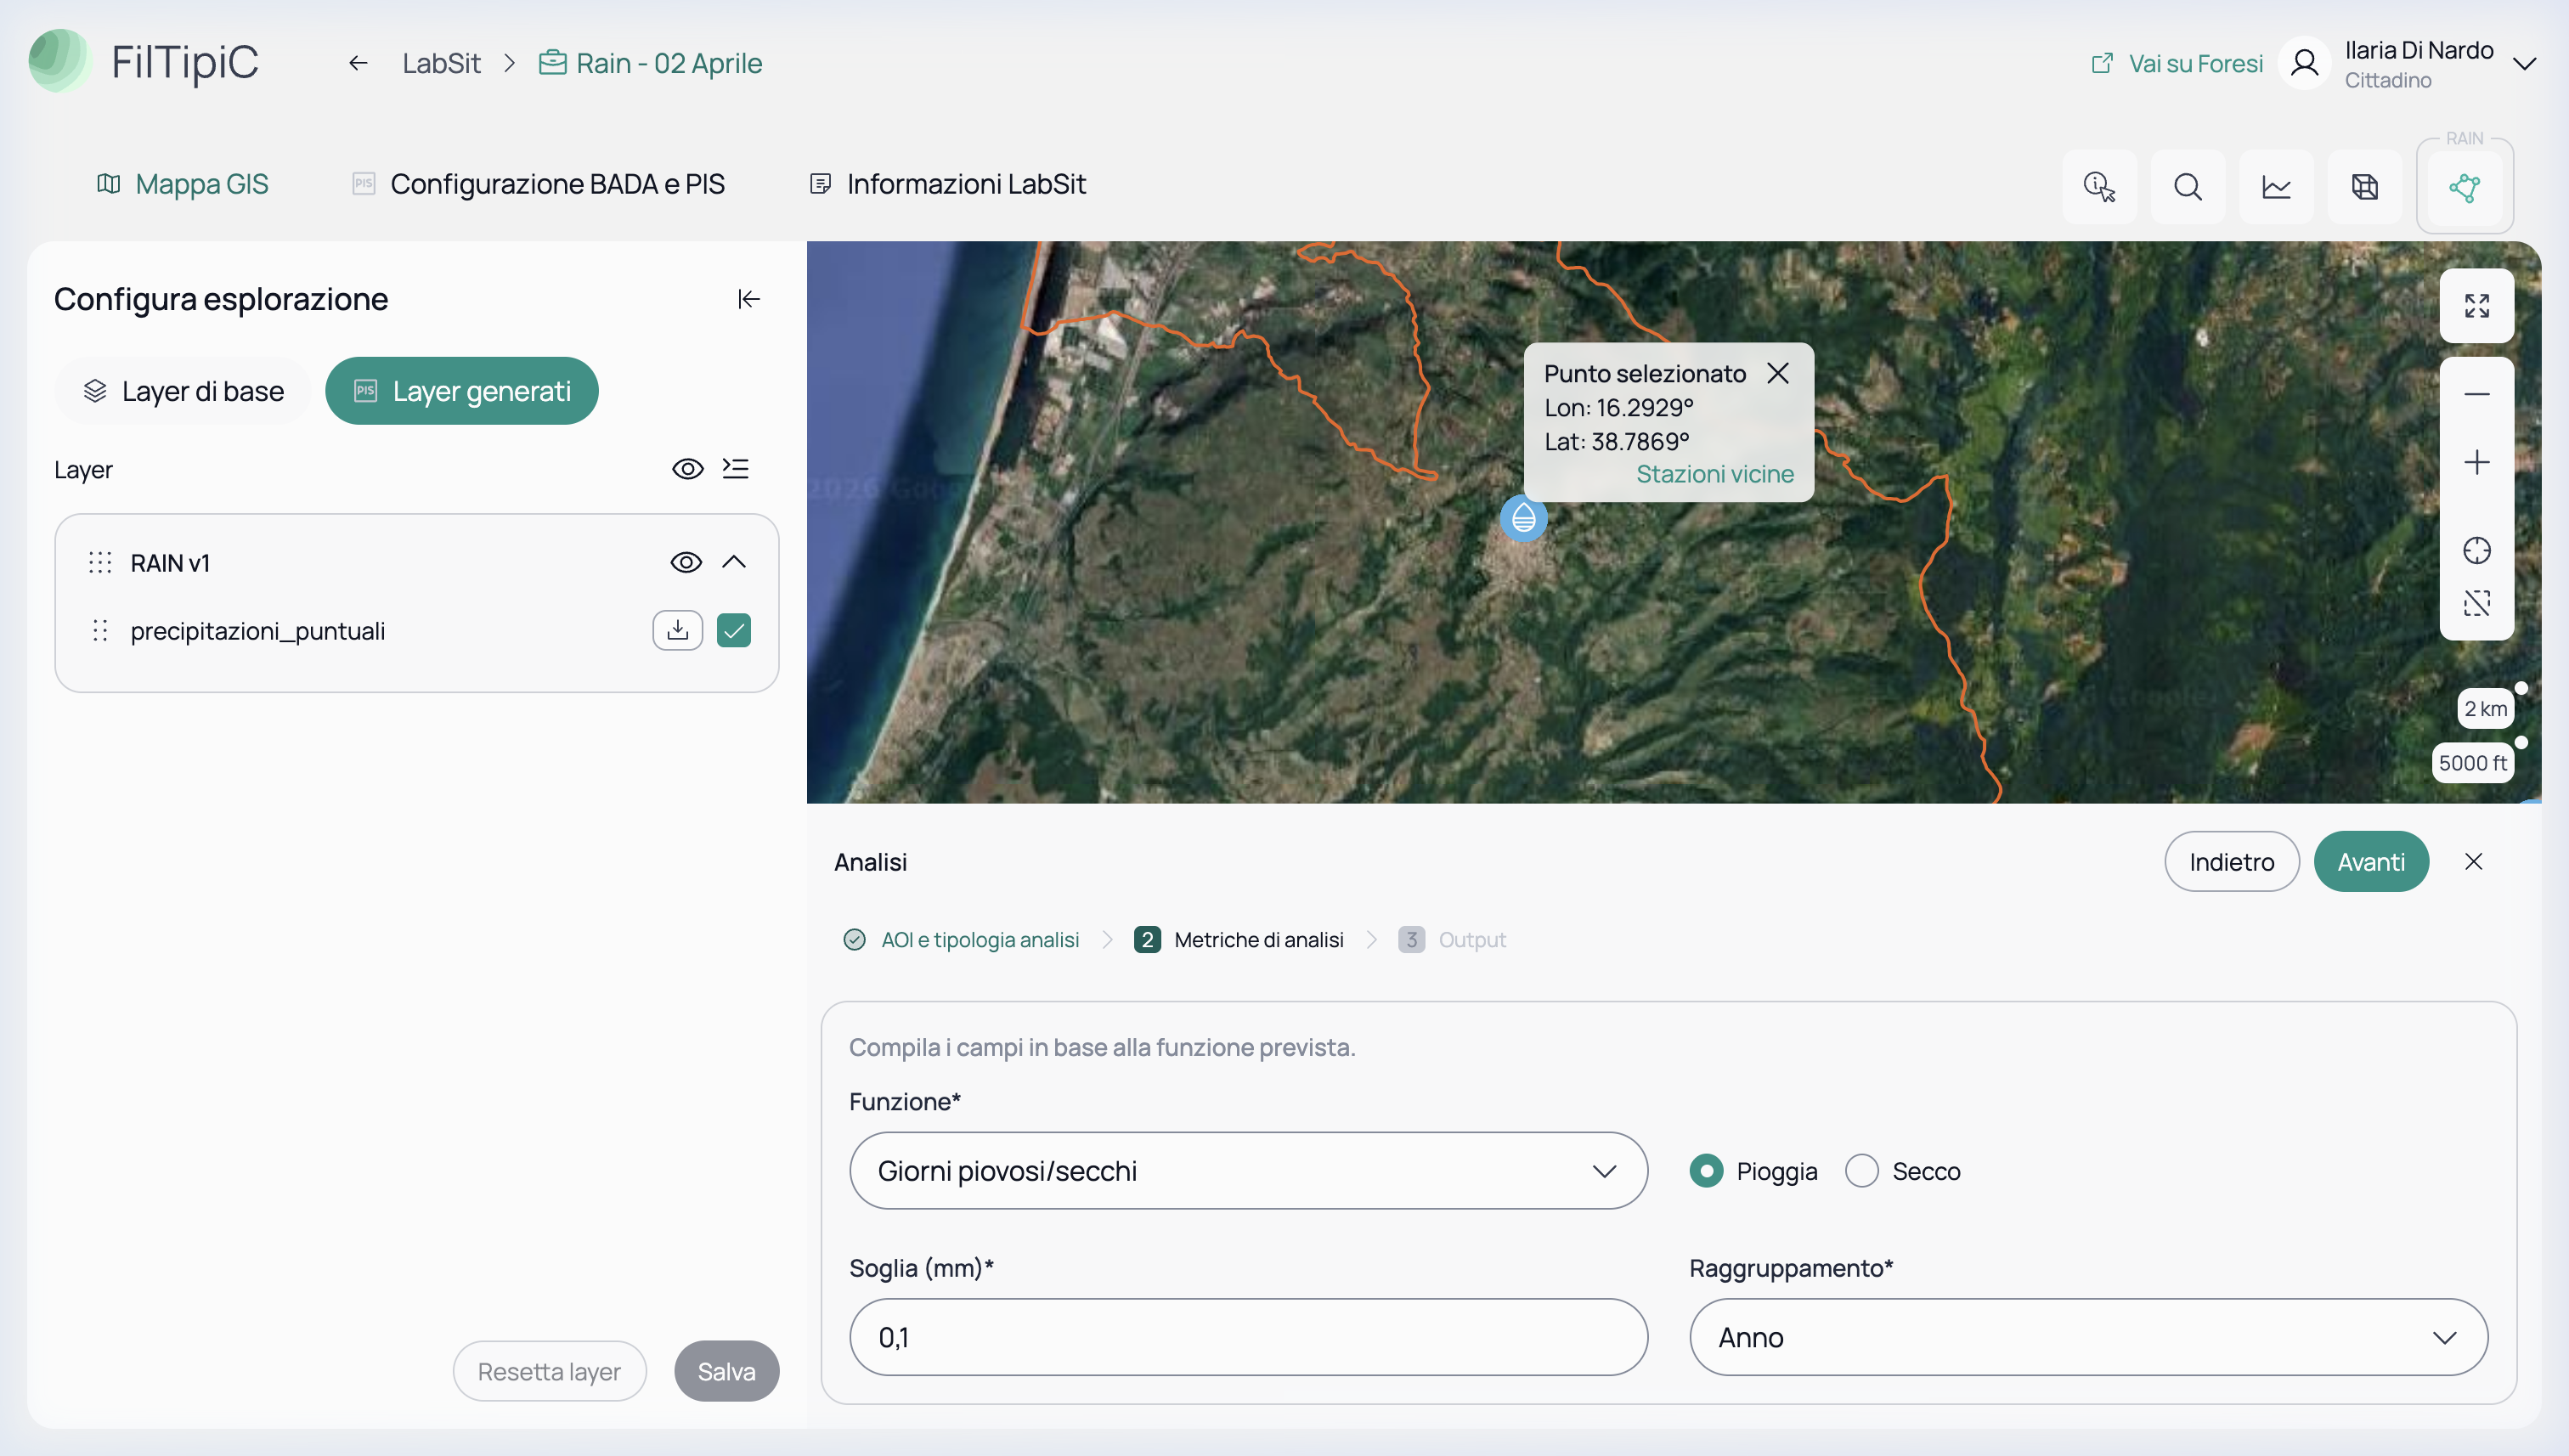Click the FilTipiC logo
2569x1456 pixels.
[144, 62]
